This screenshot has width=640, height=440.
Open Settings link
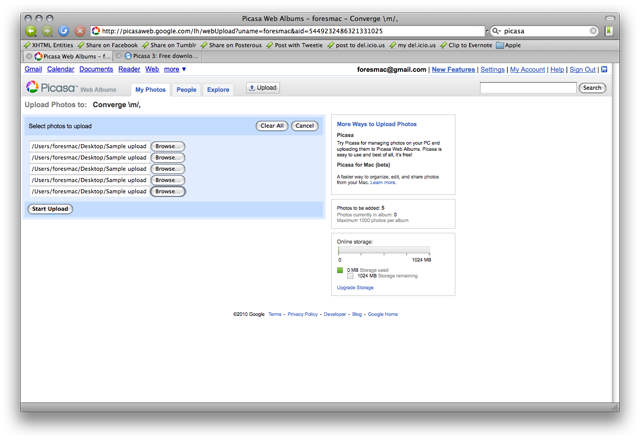pos(492,70)
